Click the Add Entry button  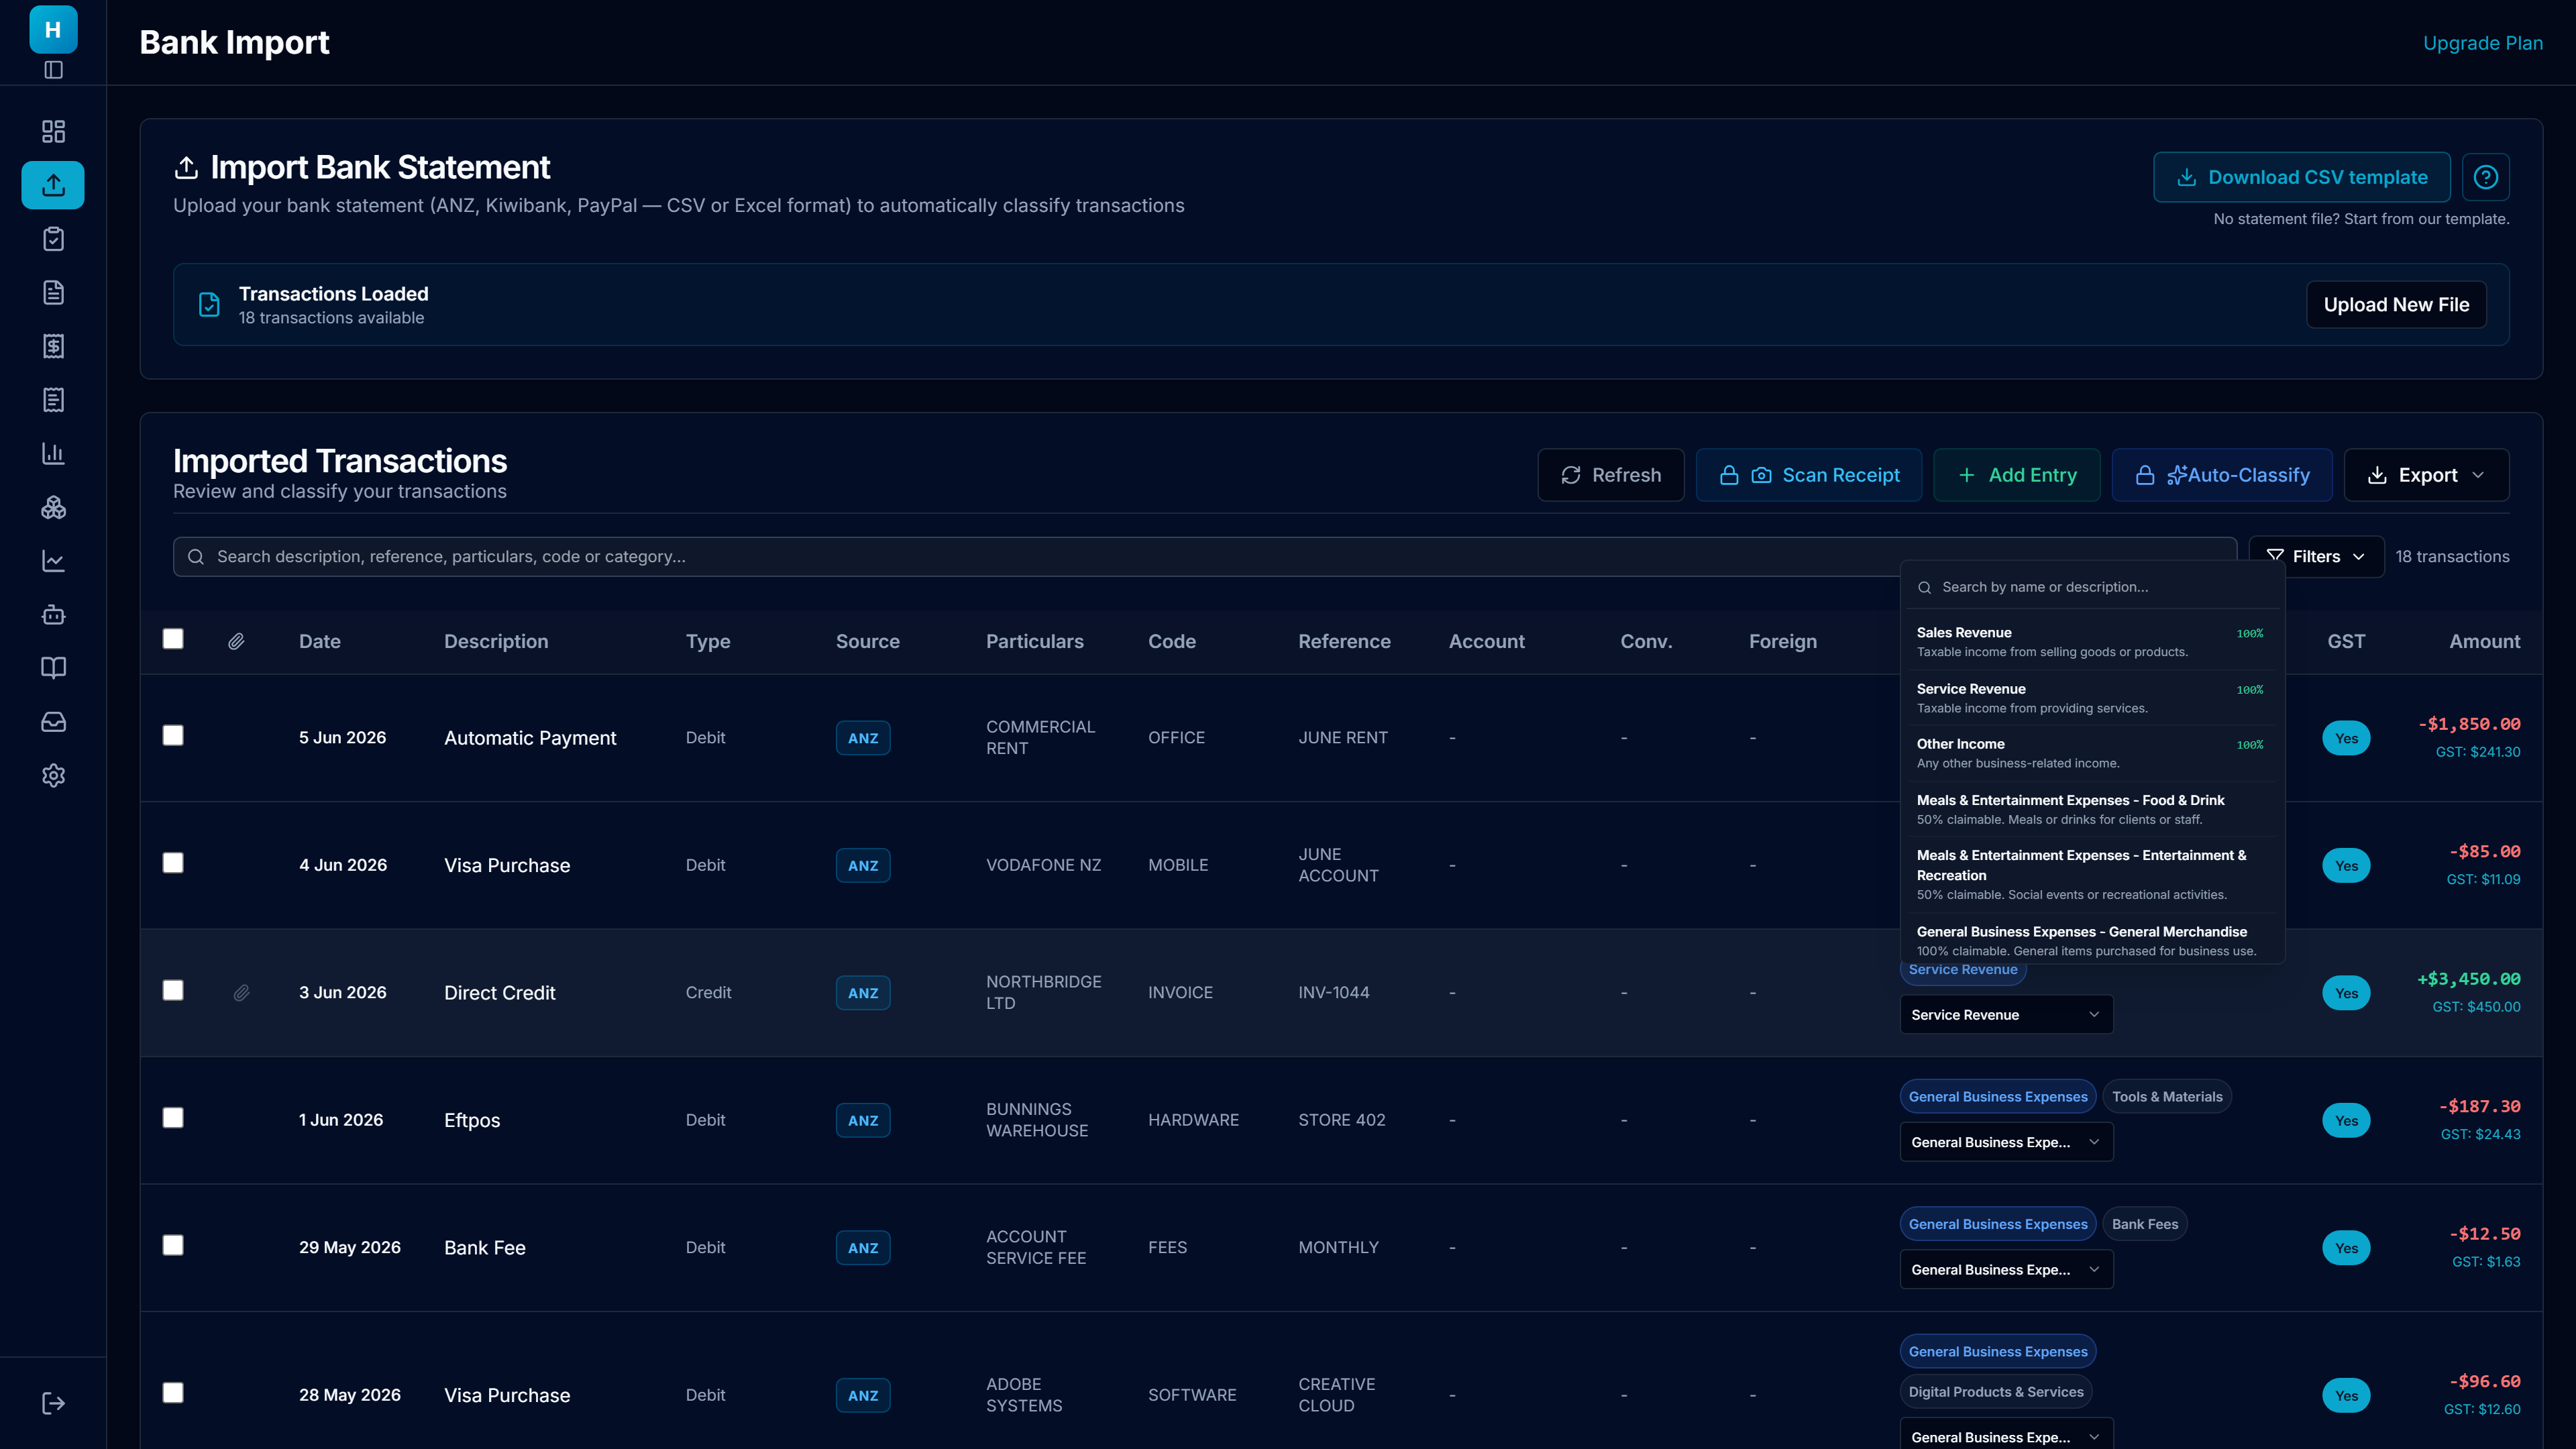click(x=2016, y=475)
